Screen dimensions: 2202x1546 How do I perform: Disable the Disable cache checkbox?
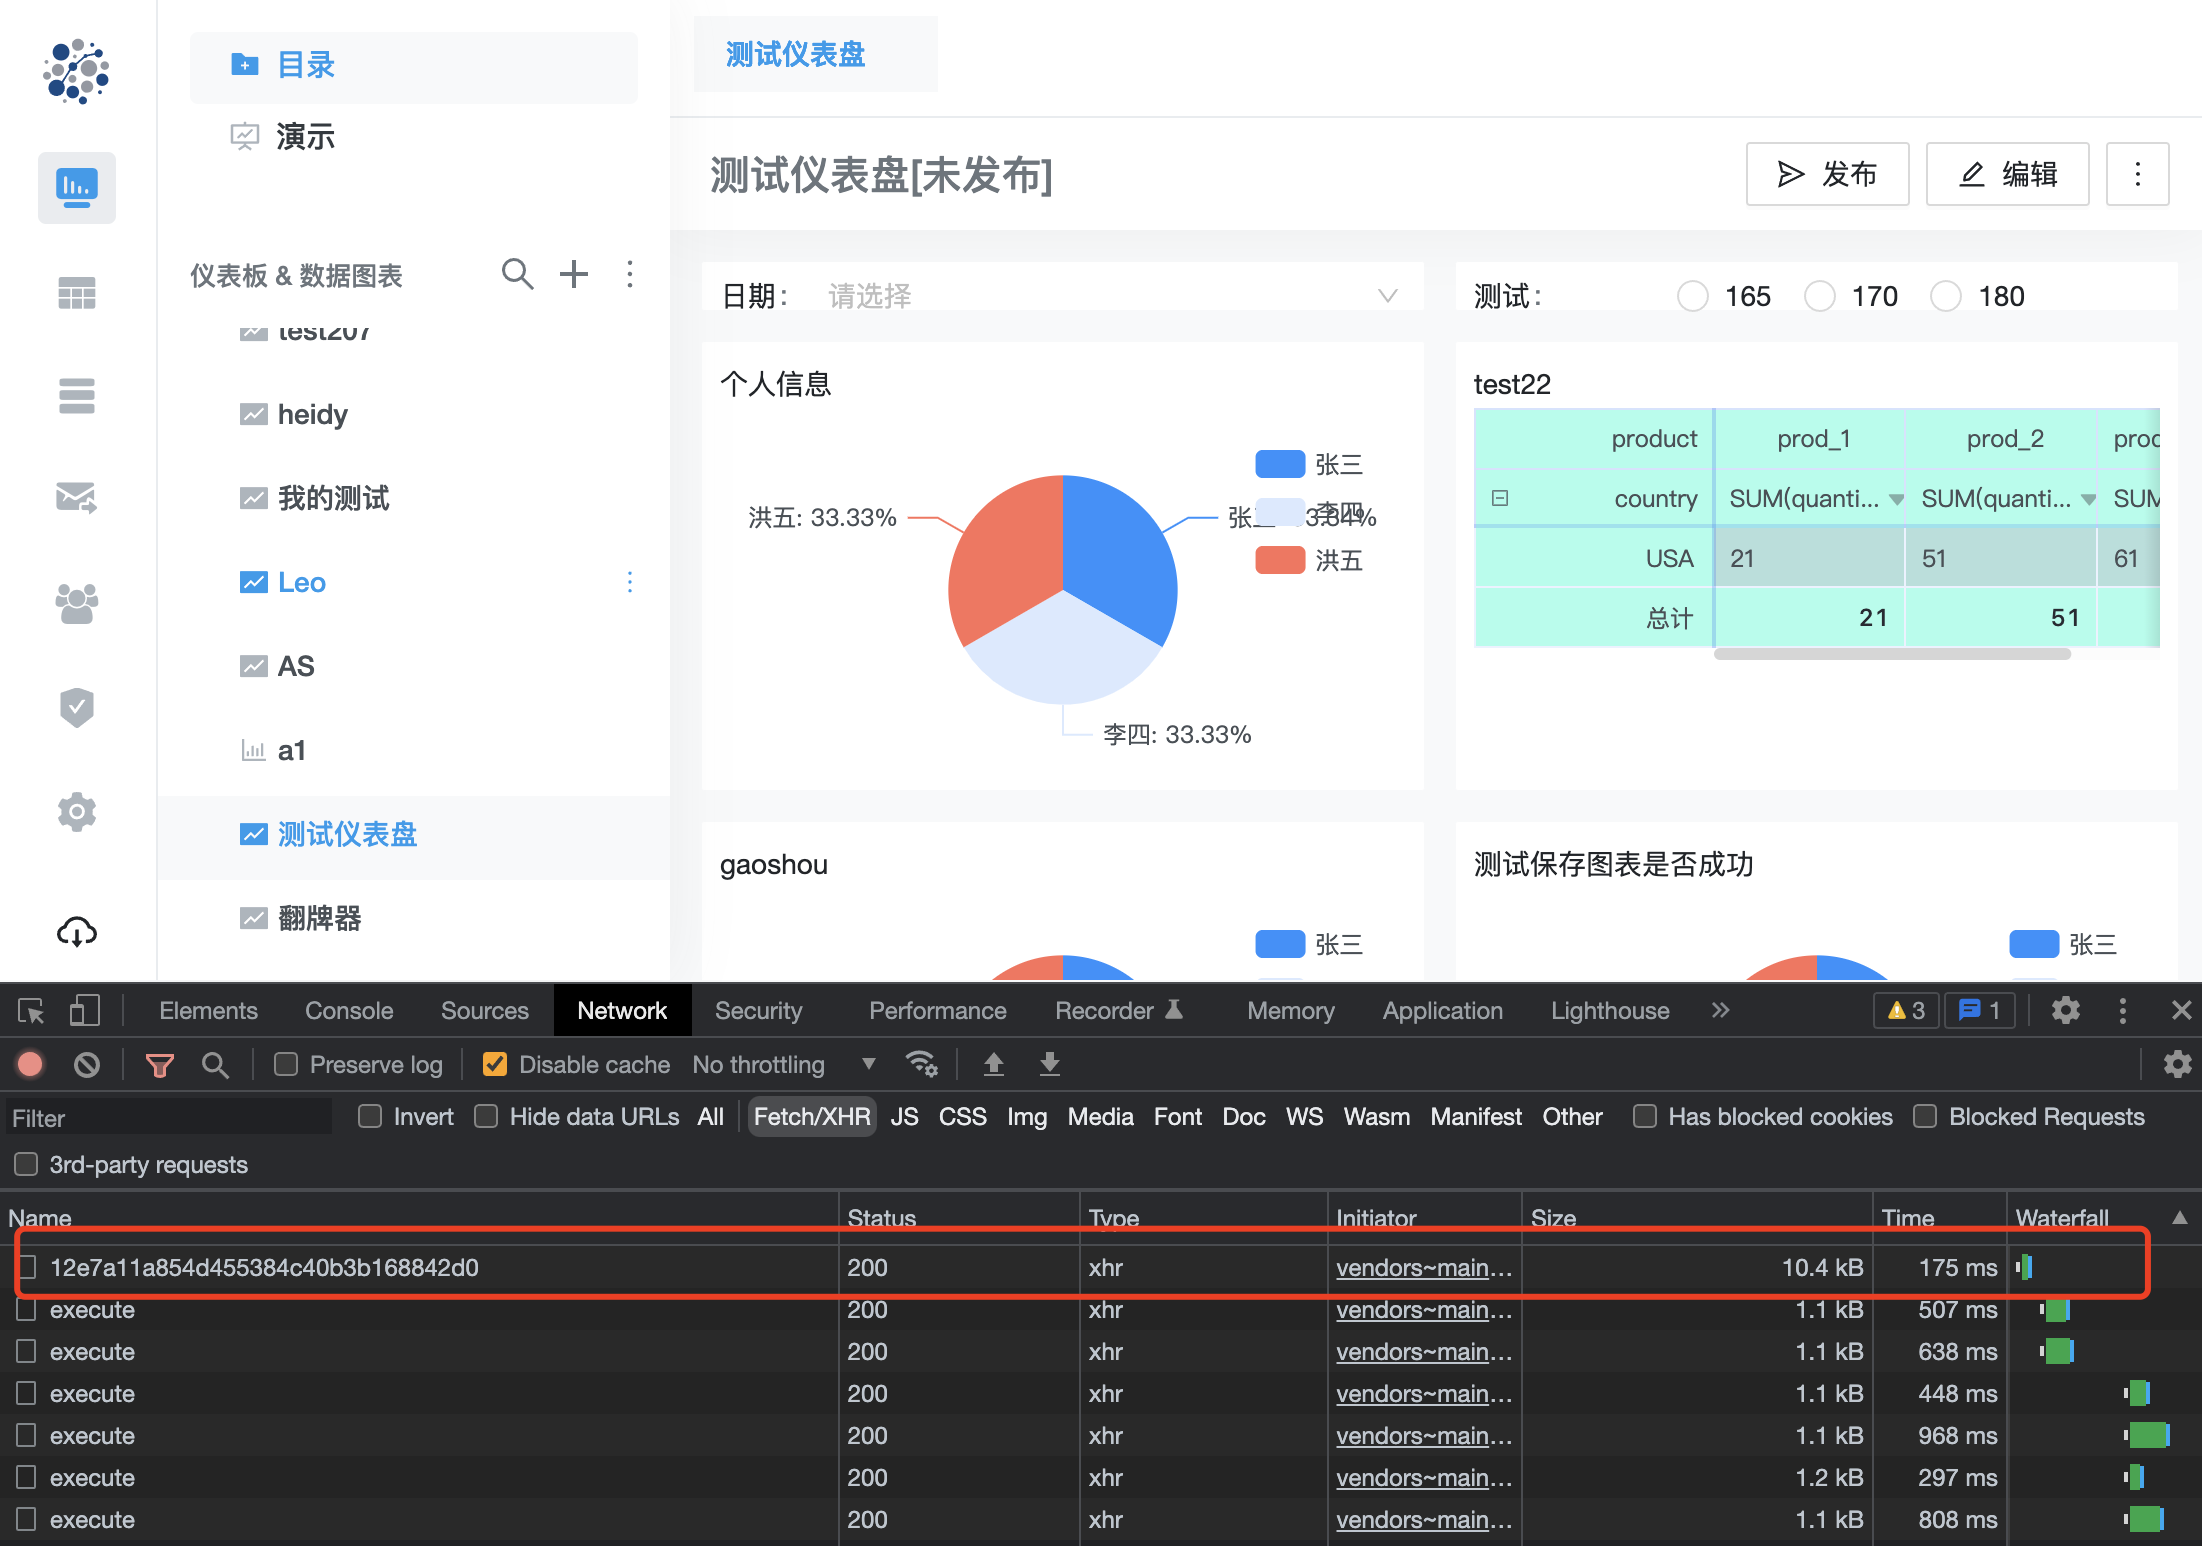[494, 1064]
